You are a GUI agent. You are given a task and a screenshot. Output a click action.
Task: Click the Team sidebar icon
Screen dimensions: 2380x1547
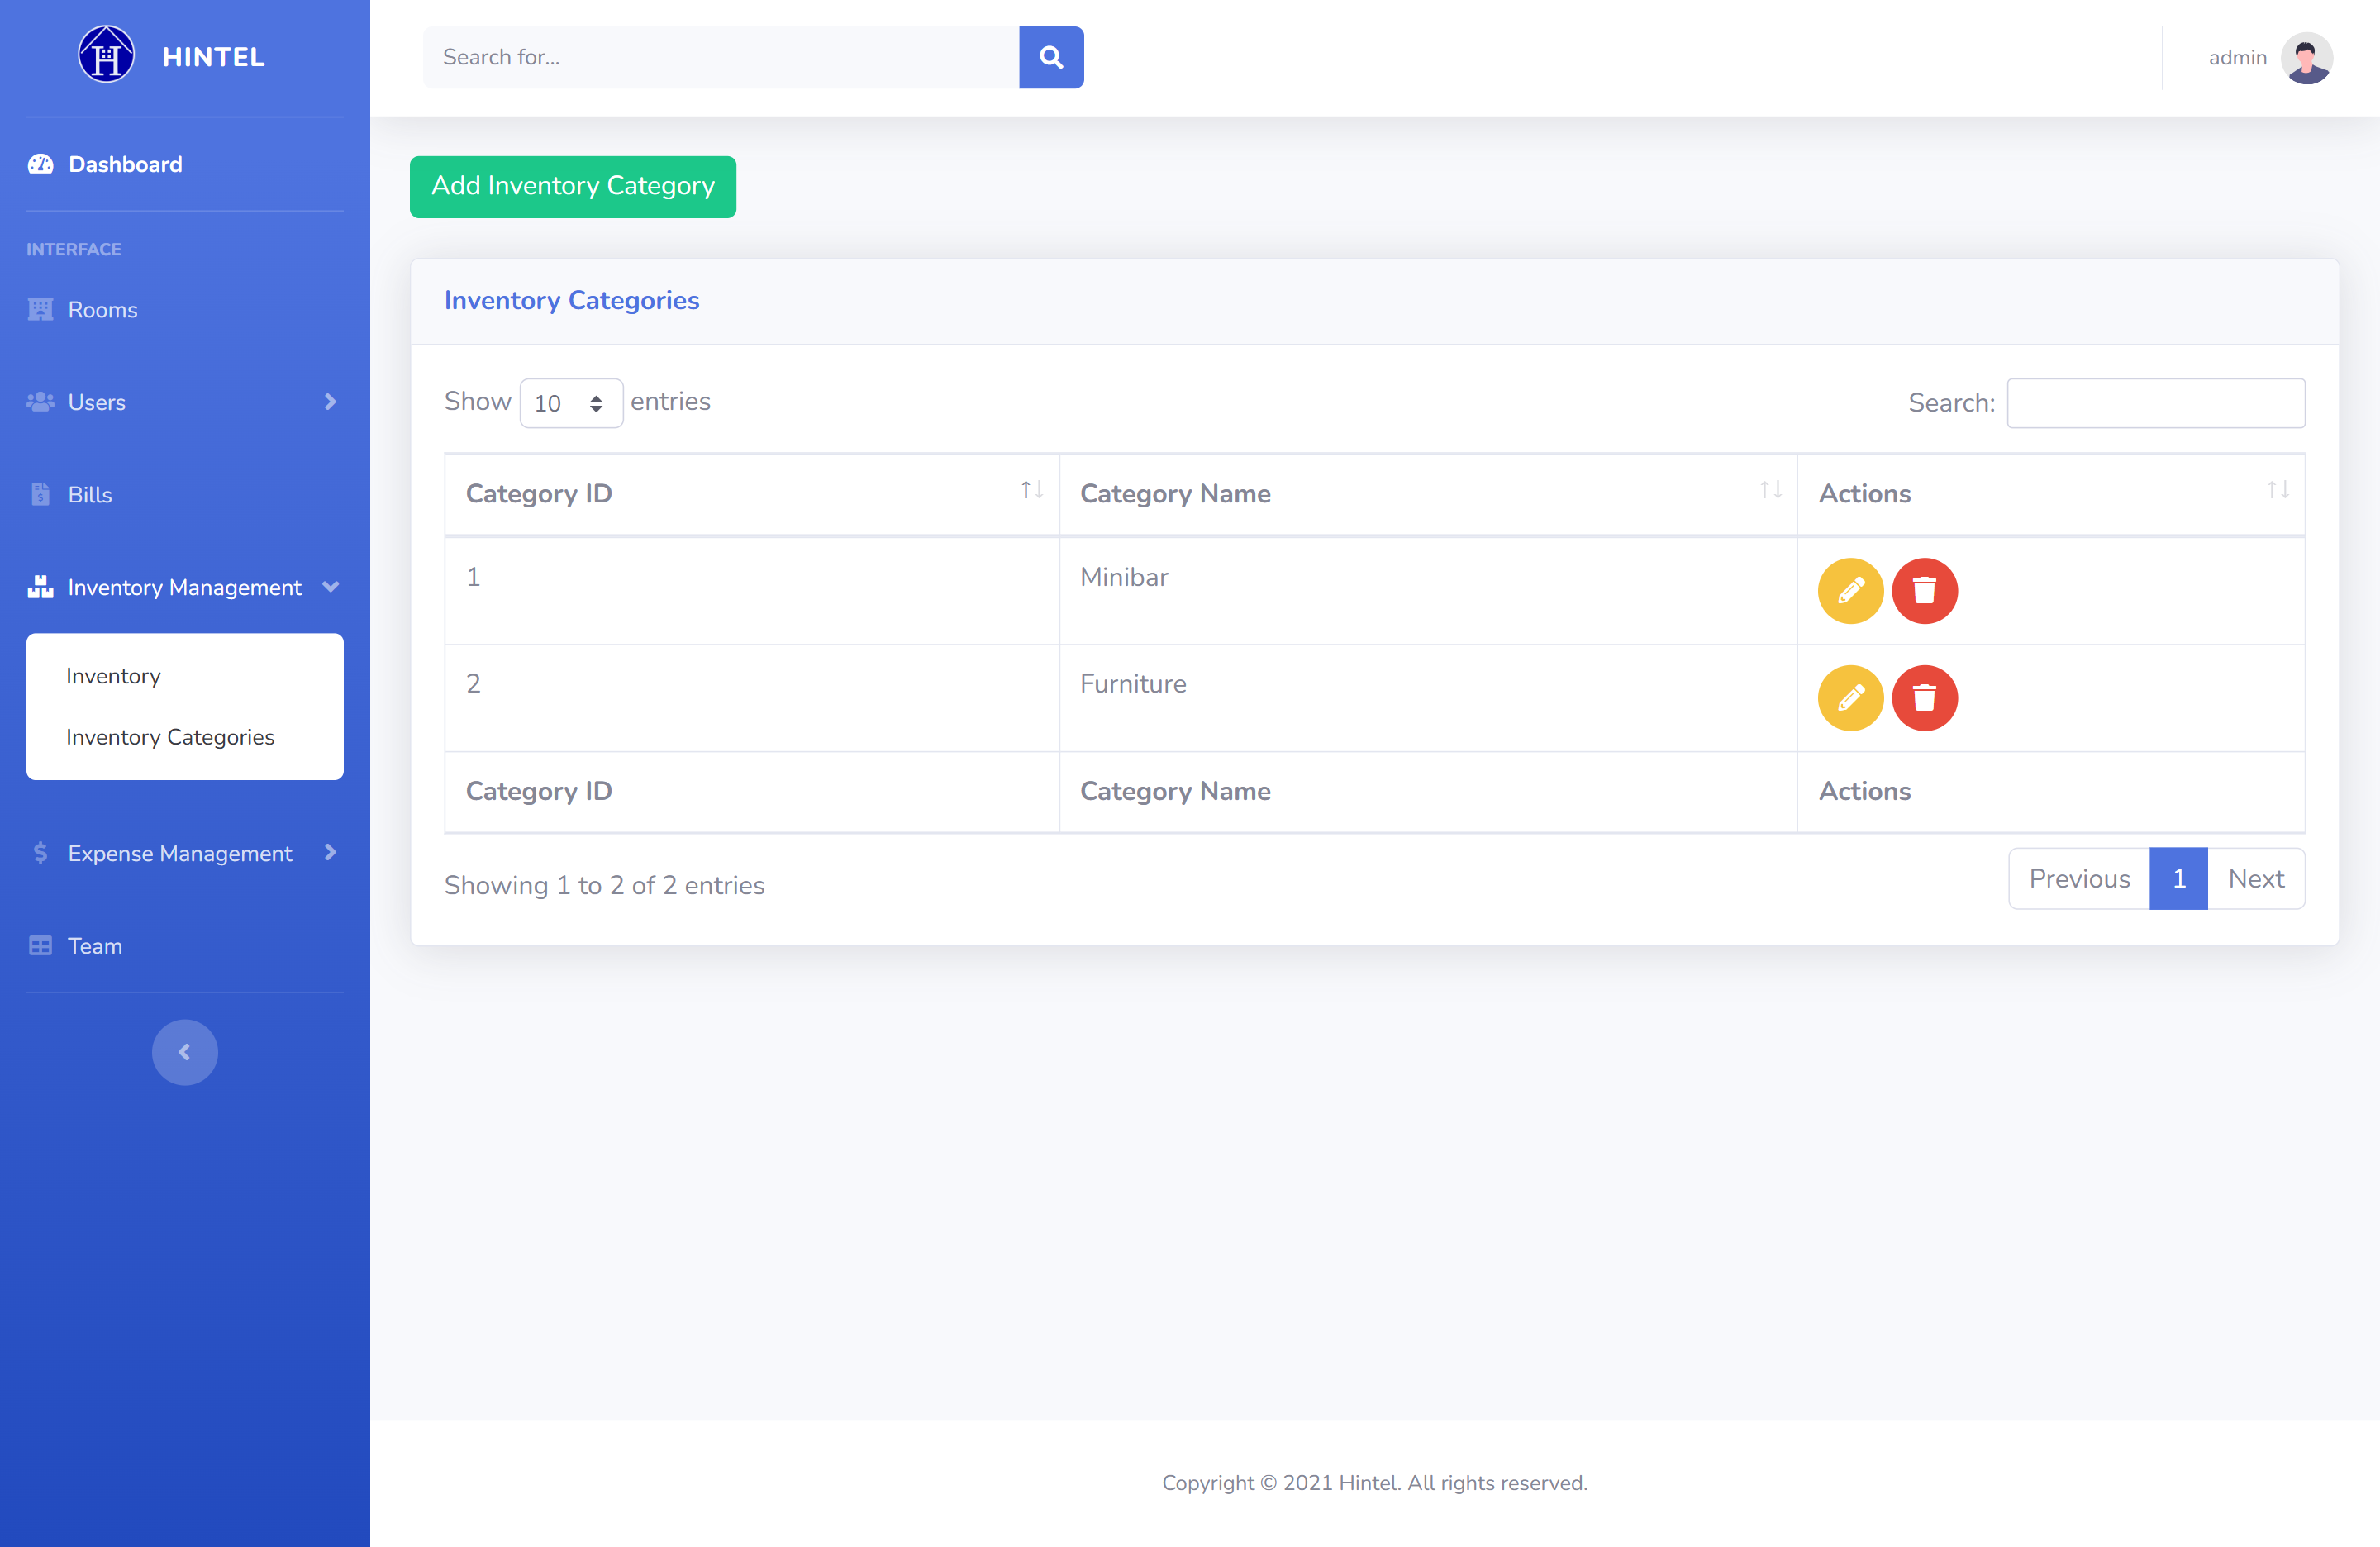[x=40, y=945]
